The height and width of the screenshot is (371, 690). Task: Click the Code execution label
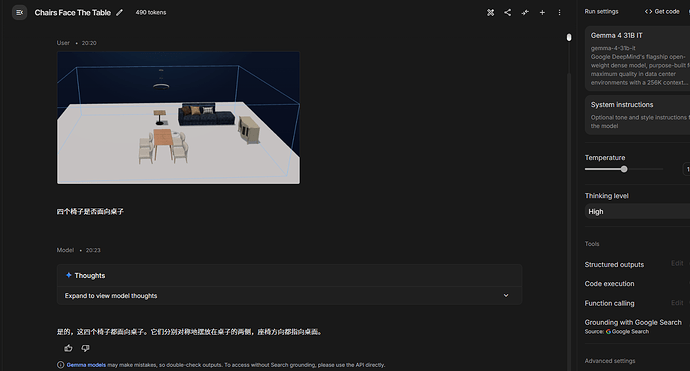pyautogui.click(x=609, y=284)
